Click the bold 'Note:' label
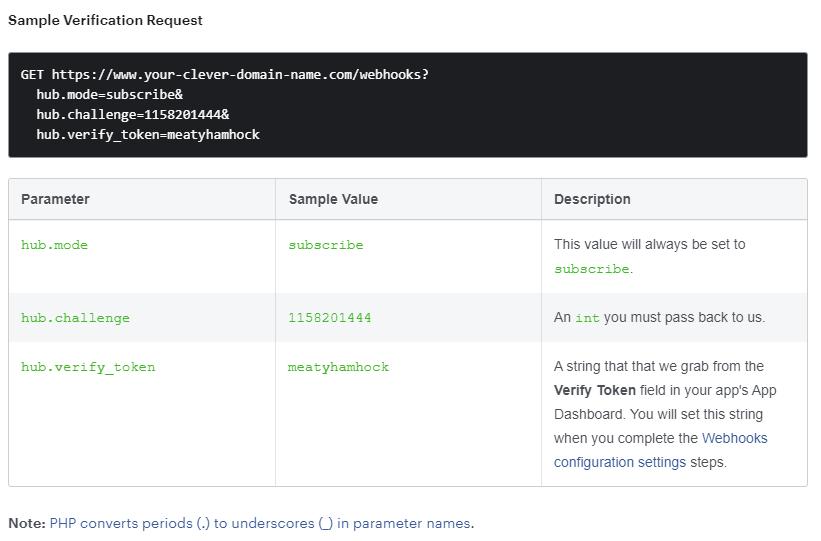This screenshot has height=541, width=821. click(27, 523)
